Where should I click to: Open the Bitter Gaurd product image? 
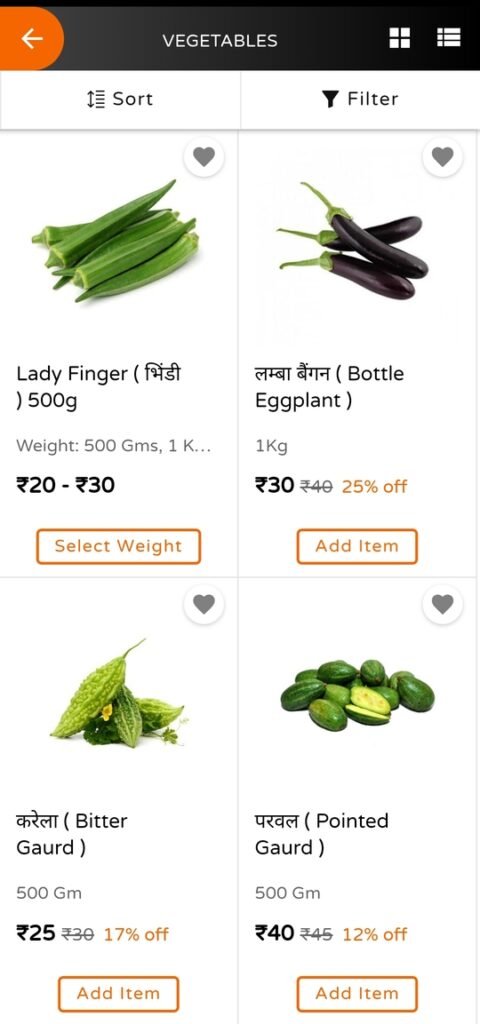(118, 694)
